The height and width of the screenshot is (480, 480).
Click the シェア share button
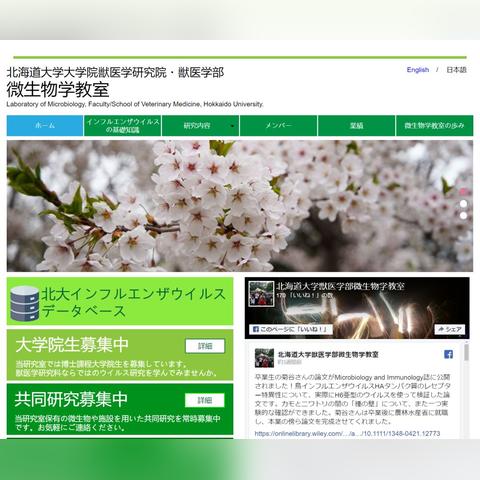(x=450, y=329)
